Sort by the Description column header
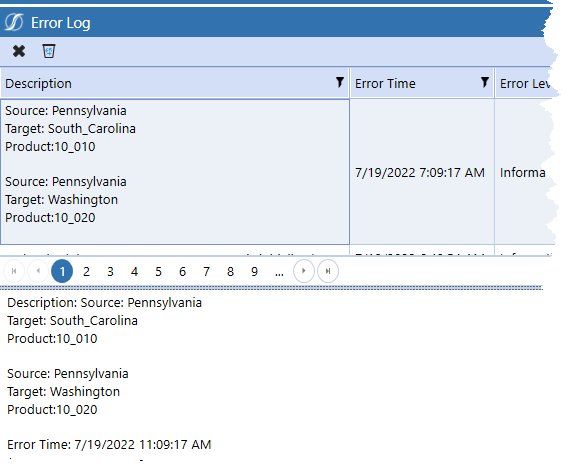Image resolution: width=569 pixels, height=475 pixels. [38, 83]
